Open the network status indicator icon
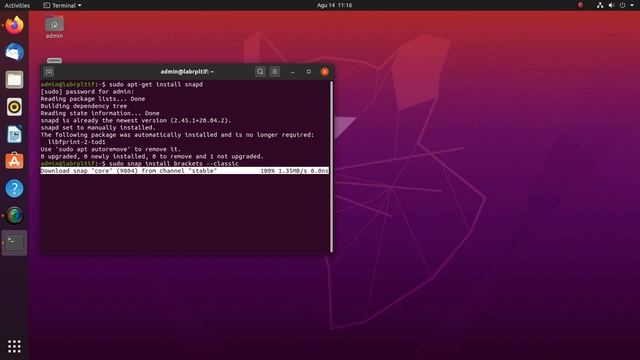Screen dimensions: 640x360 (600, 5)
